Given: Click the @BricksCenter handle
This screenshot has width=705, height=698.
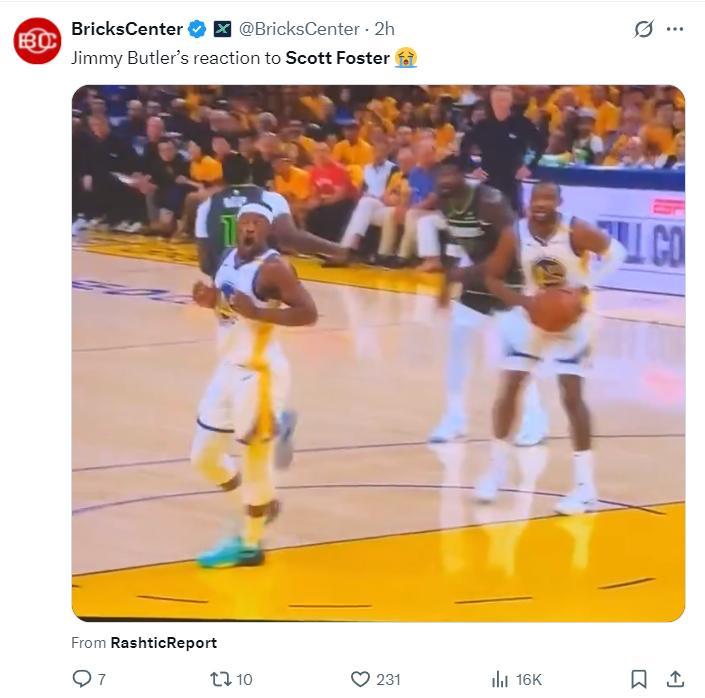Looking at the screenshot, I should (x=299, y=29).
